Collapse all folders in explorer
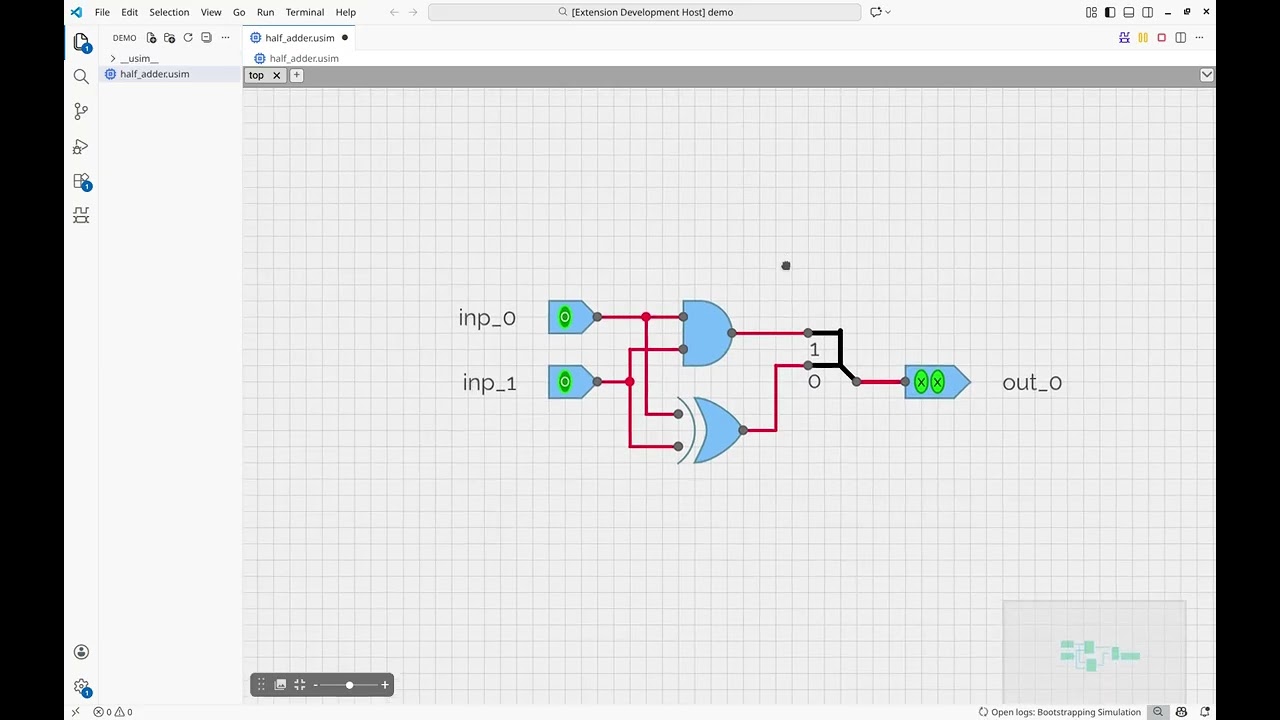 tap(206, 38)
